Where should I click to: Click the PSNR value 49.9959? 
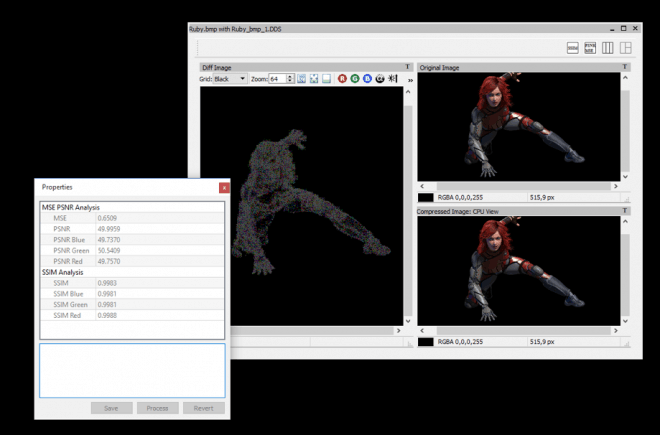coord(109,229)
